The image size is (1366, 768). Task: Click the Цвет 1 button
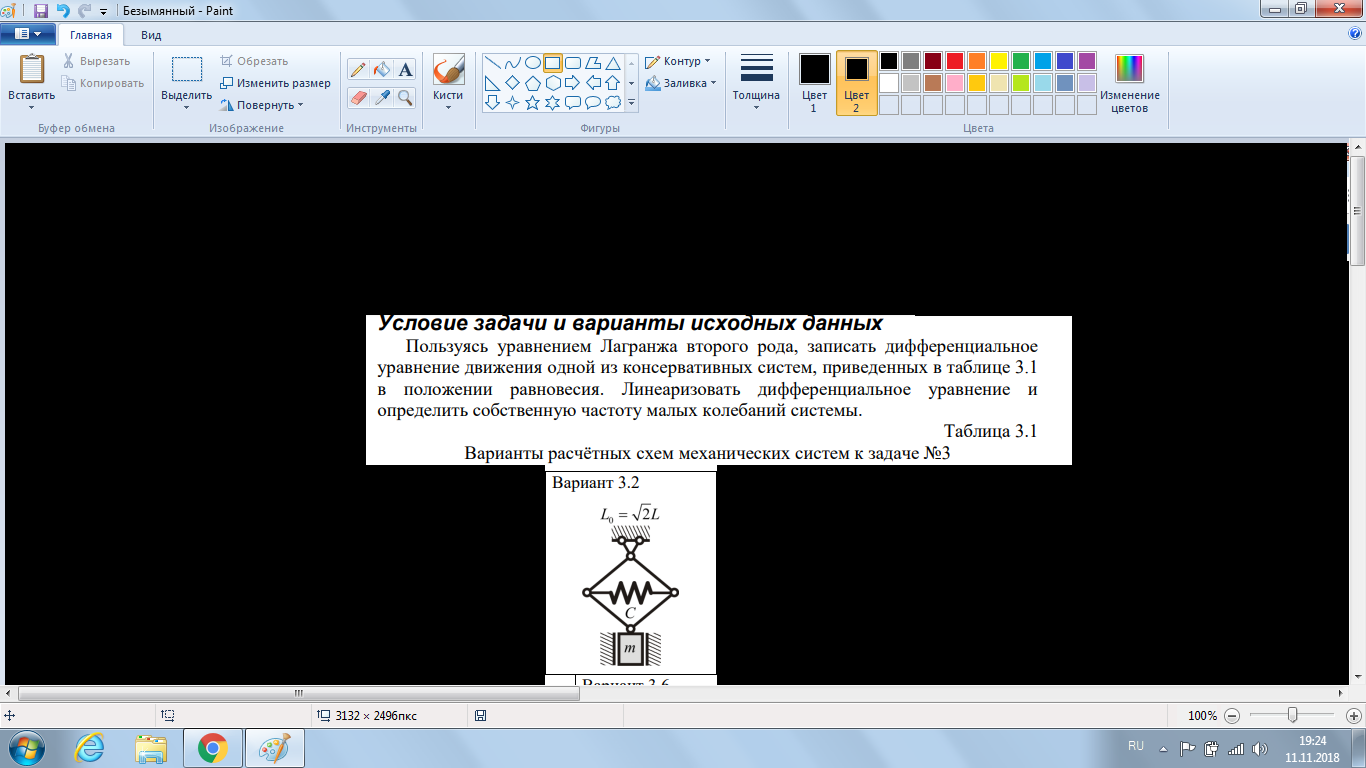814,82
